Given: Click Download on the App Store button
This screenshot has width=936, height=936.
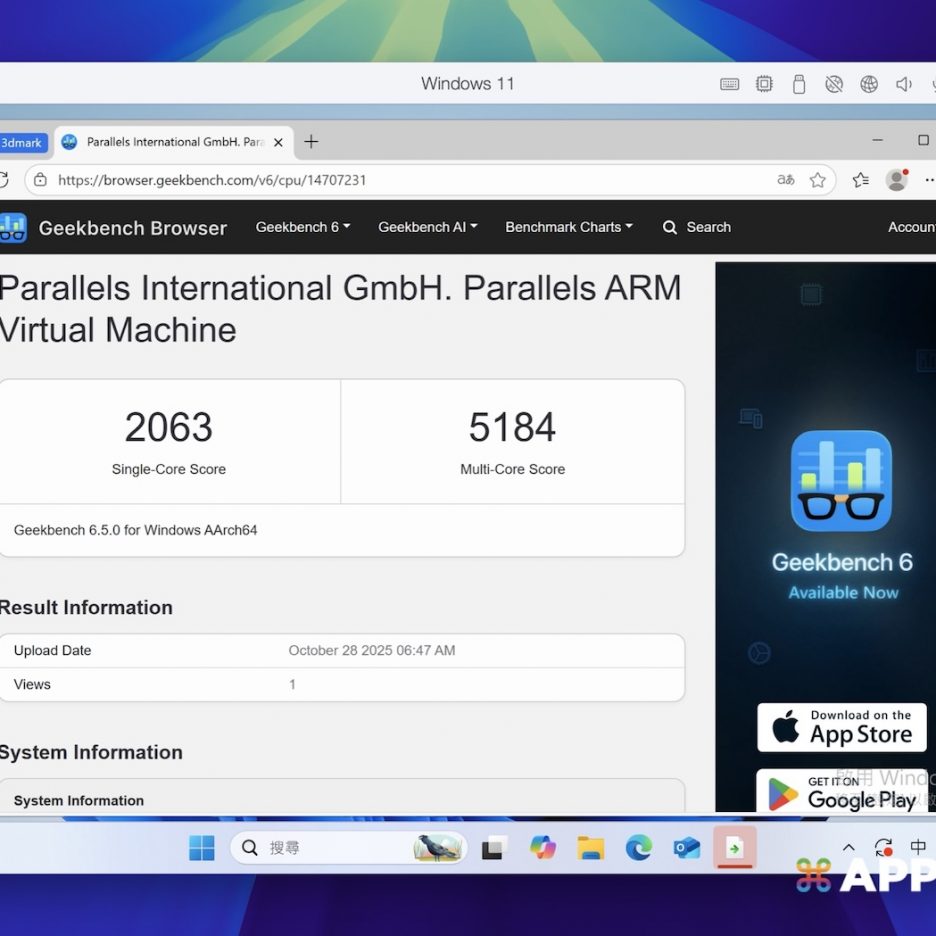Looking at the screenshot, I should [x=841, y=727].
